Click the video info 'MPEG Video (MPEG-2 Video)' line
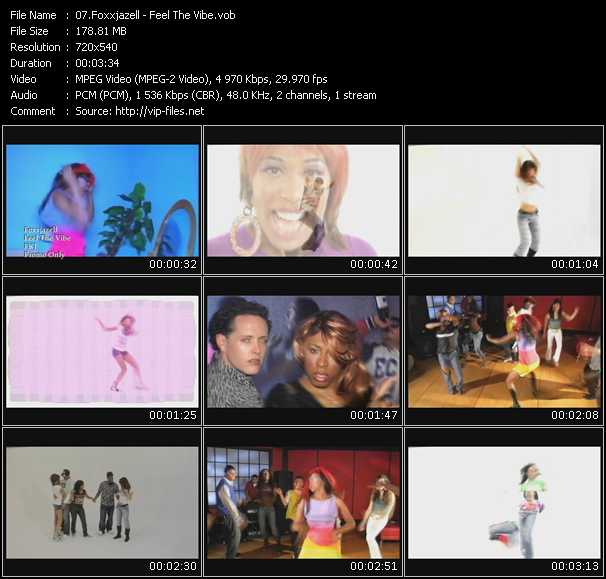The height and width of the screenshot is (579, 606). point(201,79)
